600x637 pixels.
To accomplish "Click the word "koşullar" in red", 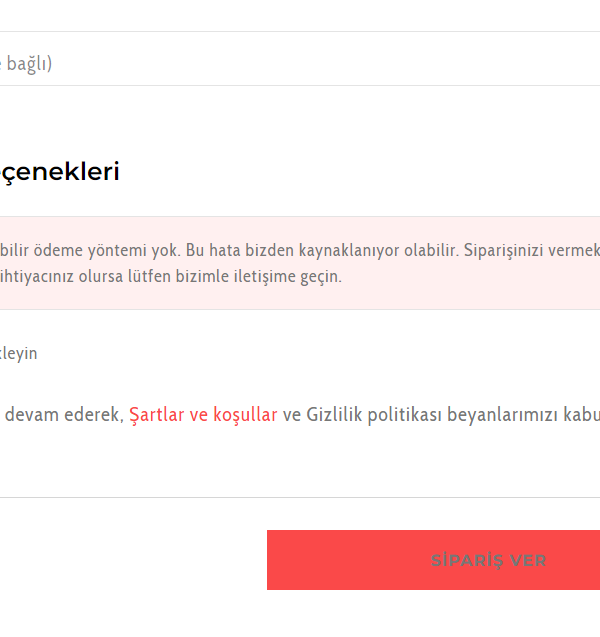I will [x=245, y=415].
